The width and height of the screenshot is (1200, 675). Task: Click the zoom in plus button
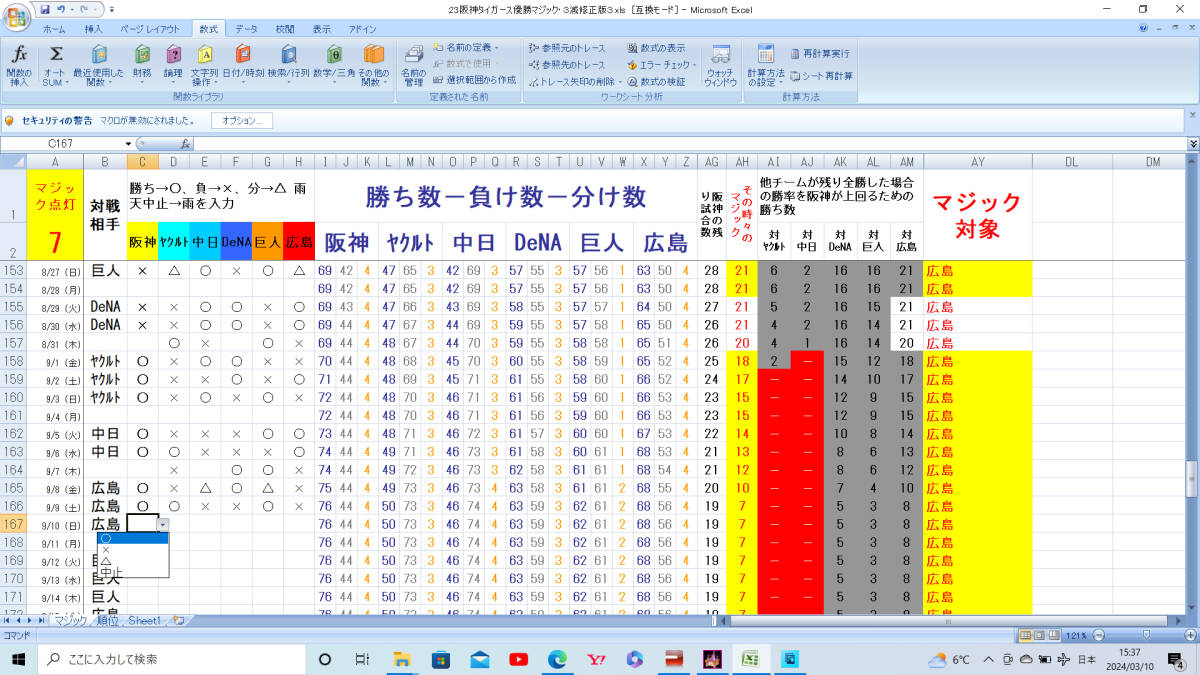(x=1188, y=634)
